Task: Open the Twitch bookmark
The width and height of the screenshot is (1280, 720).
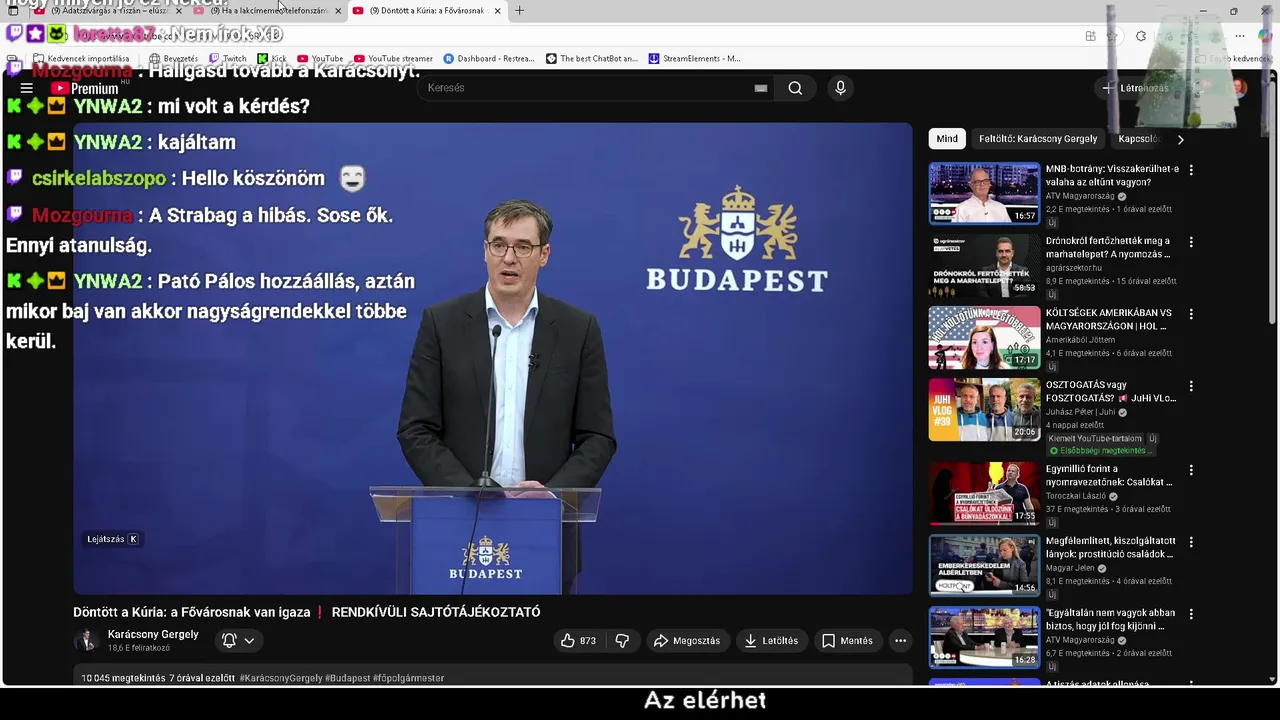Action: pos(227,59)
